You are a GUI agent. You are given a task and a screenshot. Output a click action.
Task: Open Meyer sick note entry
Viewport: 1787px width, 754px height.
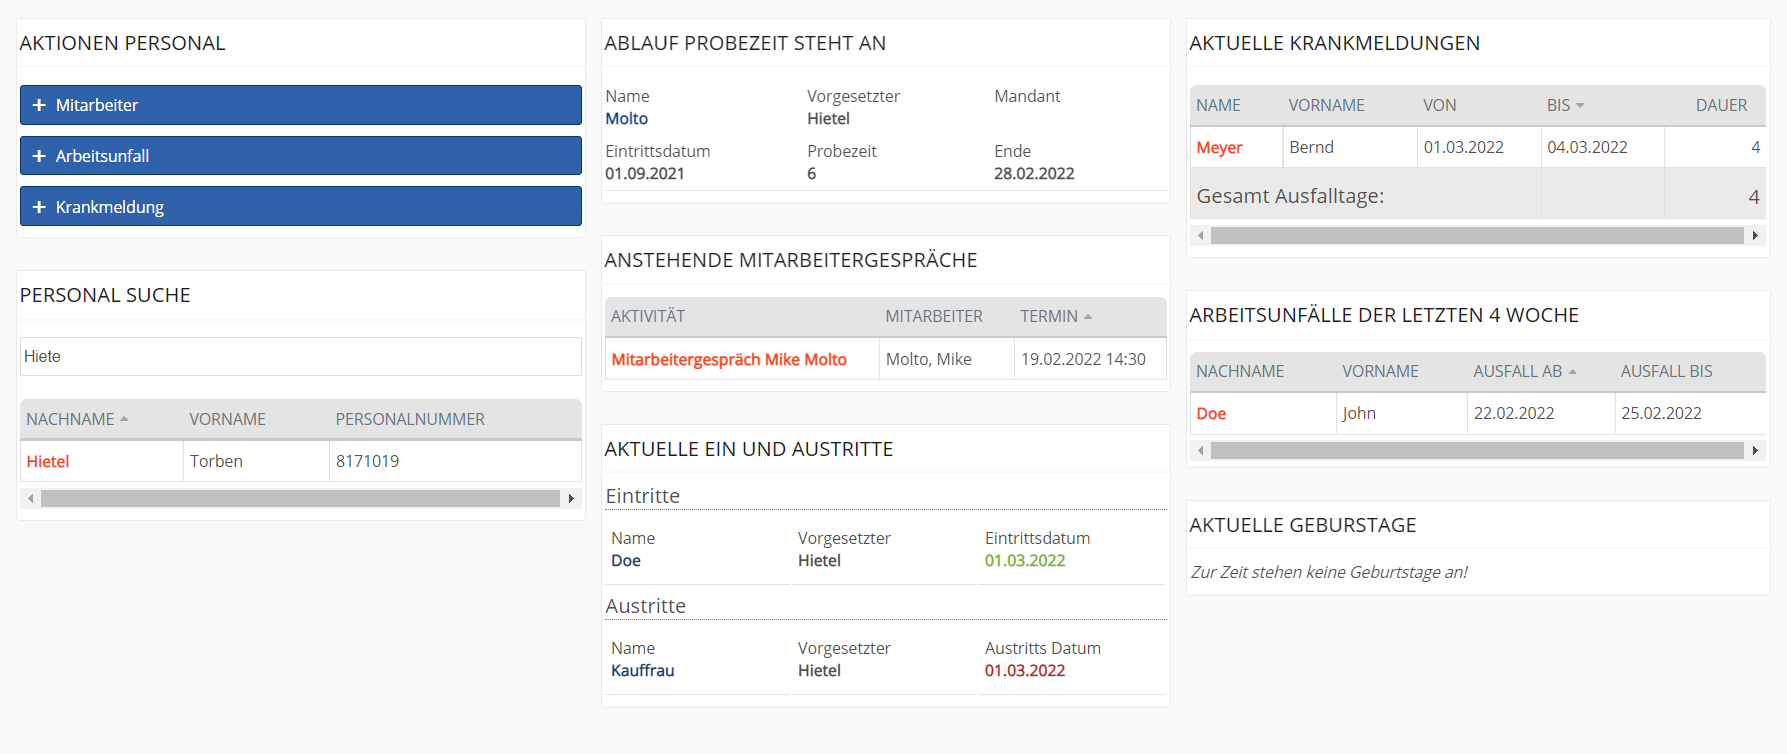point(1219,147)
